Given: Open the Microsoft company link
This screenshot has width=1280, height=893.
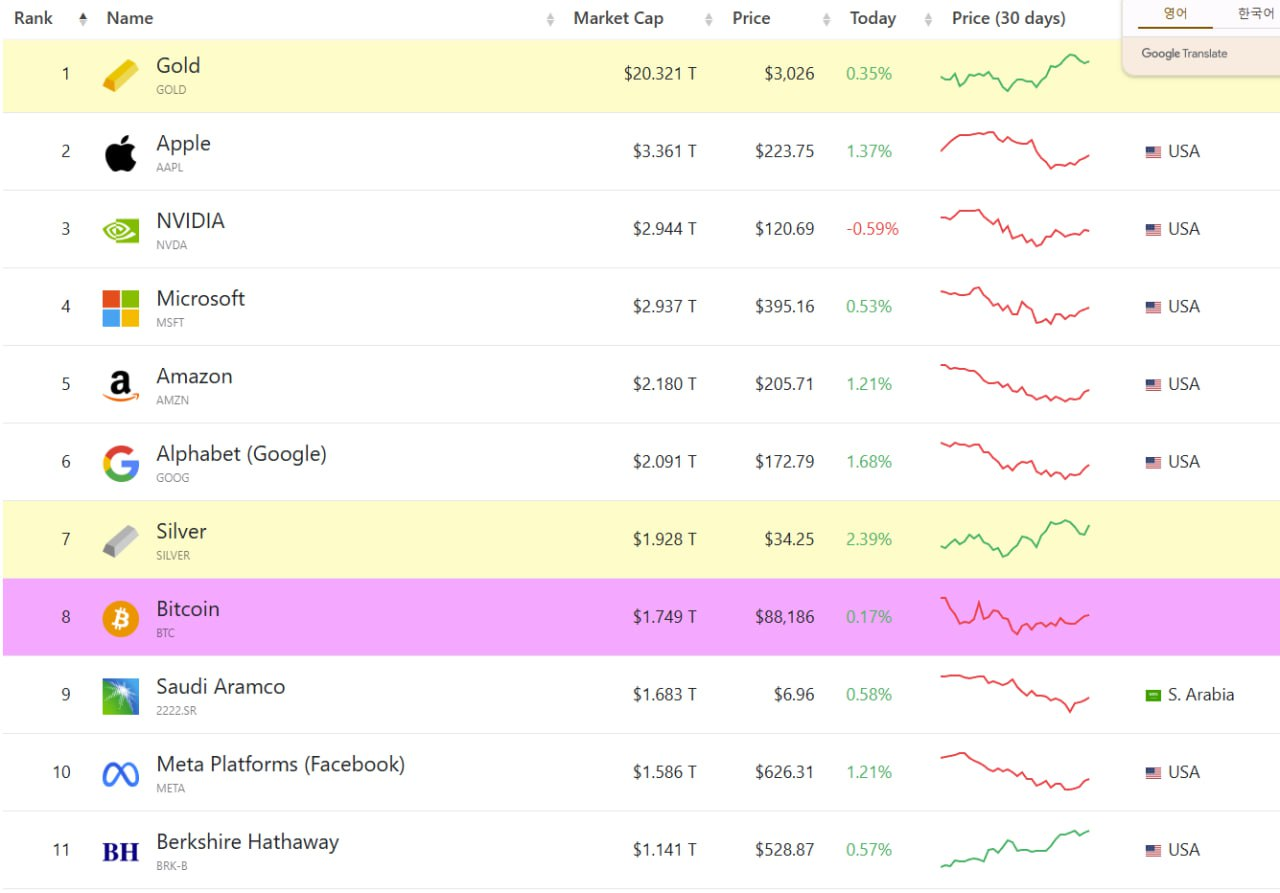Looking at the screenshot, I should pyautogui.click(x=200, y=298).
